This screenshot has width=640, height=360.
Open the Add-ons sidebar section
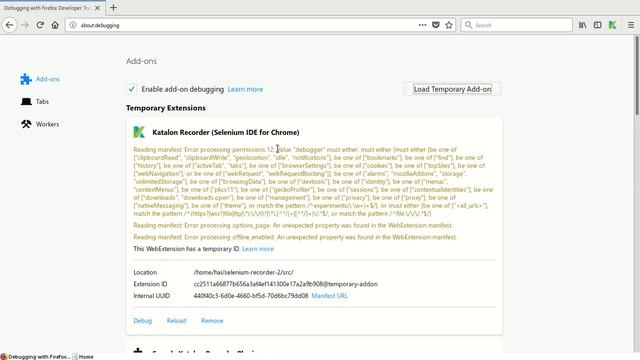click(47, 79)
